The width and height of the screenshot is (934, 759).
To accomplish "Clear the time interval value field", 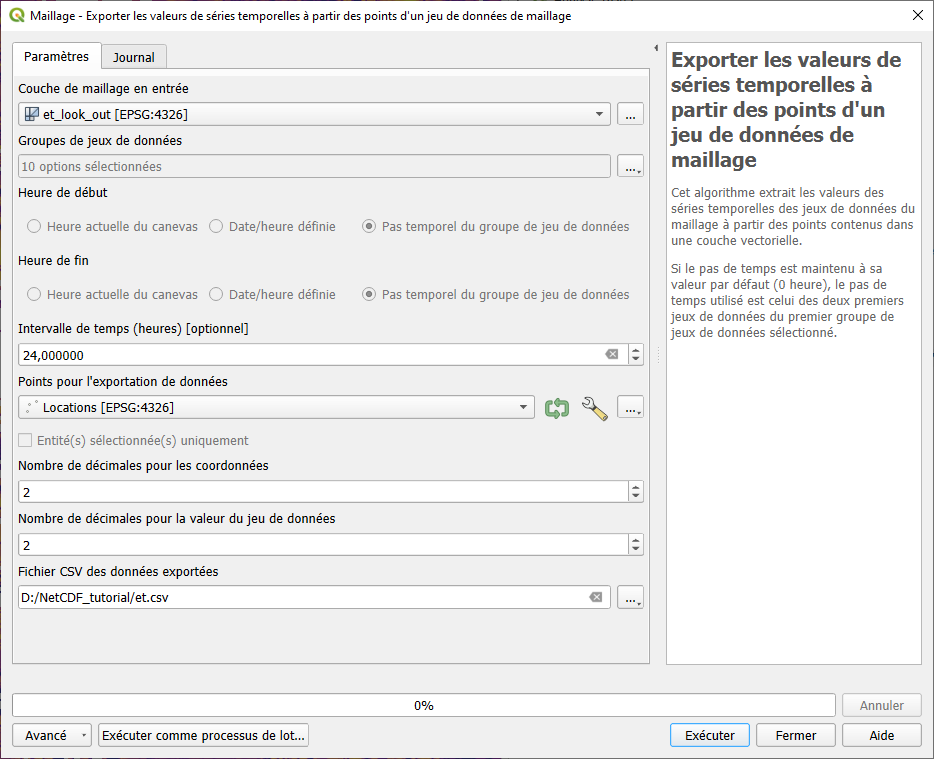I will [x=612, y=355].
